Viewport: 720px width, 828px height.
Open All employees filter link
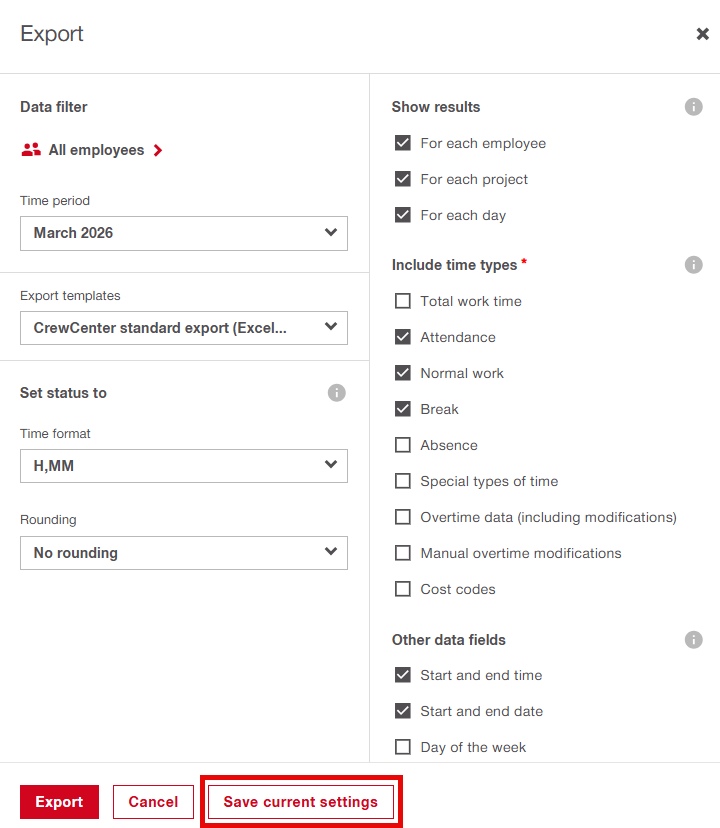(x=96, y=150)
